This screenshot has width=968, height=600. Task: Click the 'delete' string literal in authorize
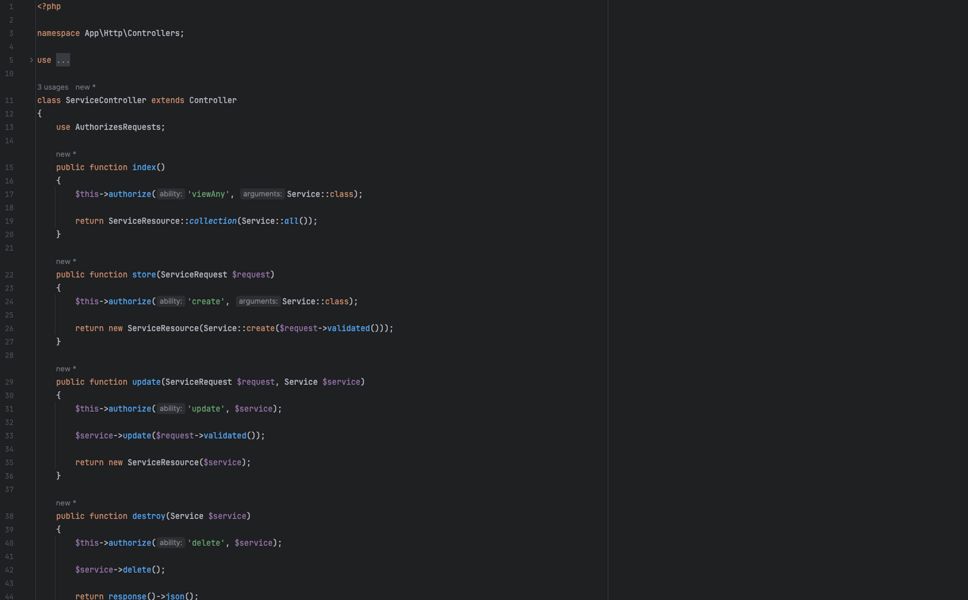(x=206, y=543)
